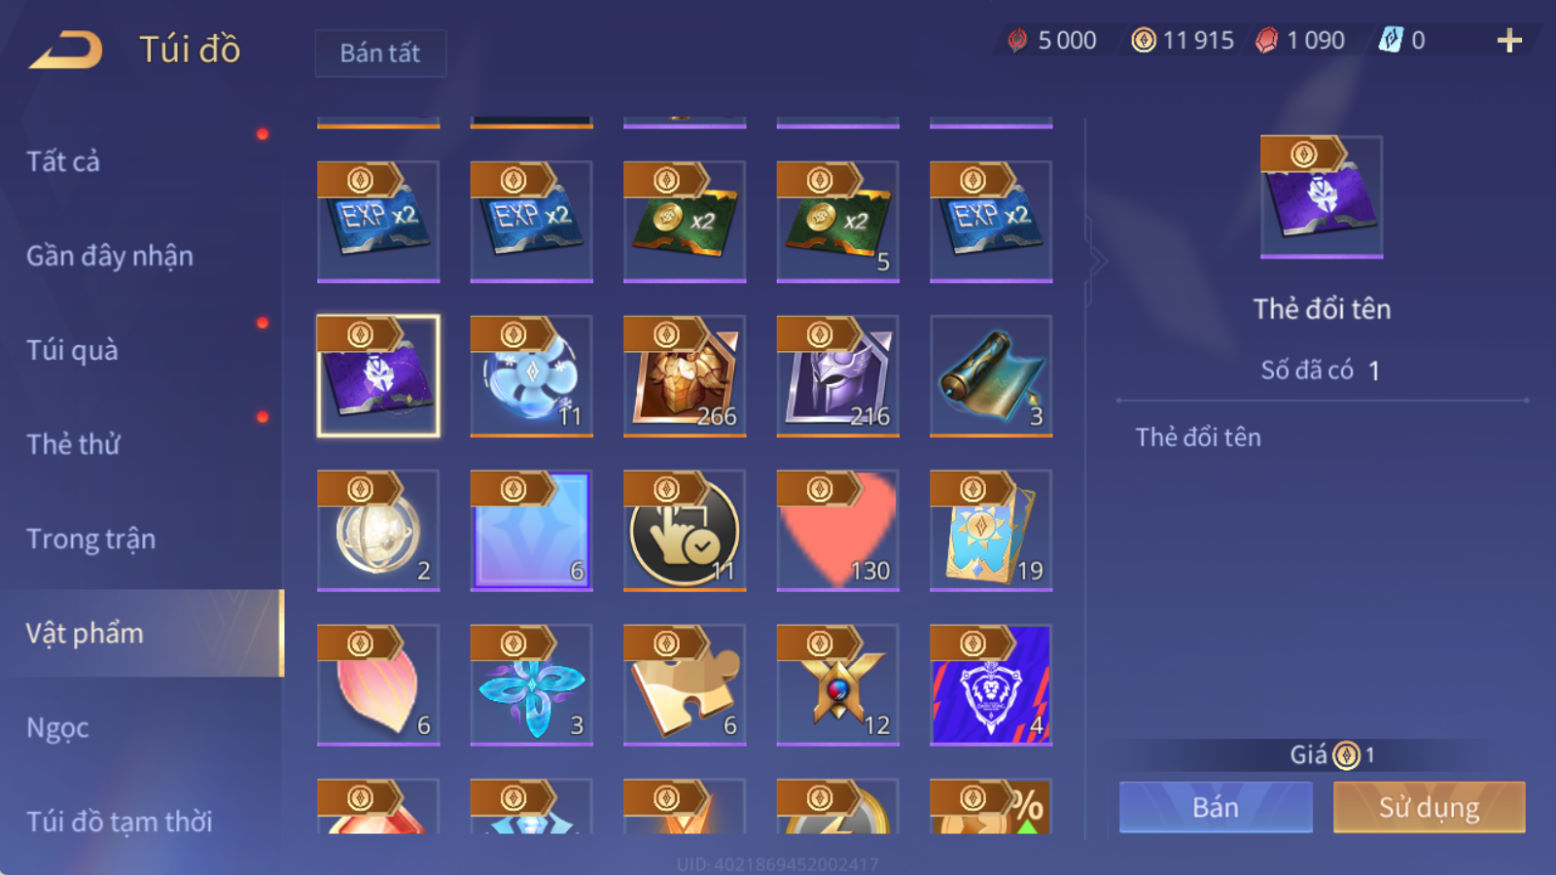
Task: Select the golden armor item with 266
Action: pyautogui.click(x=685, y=376)
